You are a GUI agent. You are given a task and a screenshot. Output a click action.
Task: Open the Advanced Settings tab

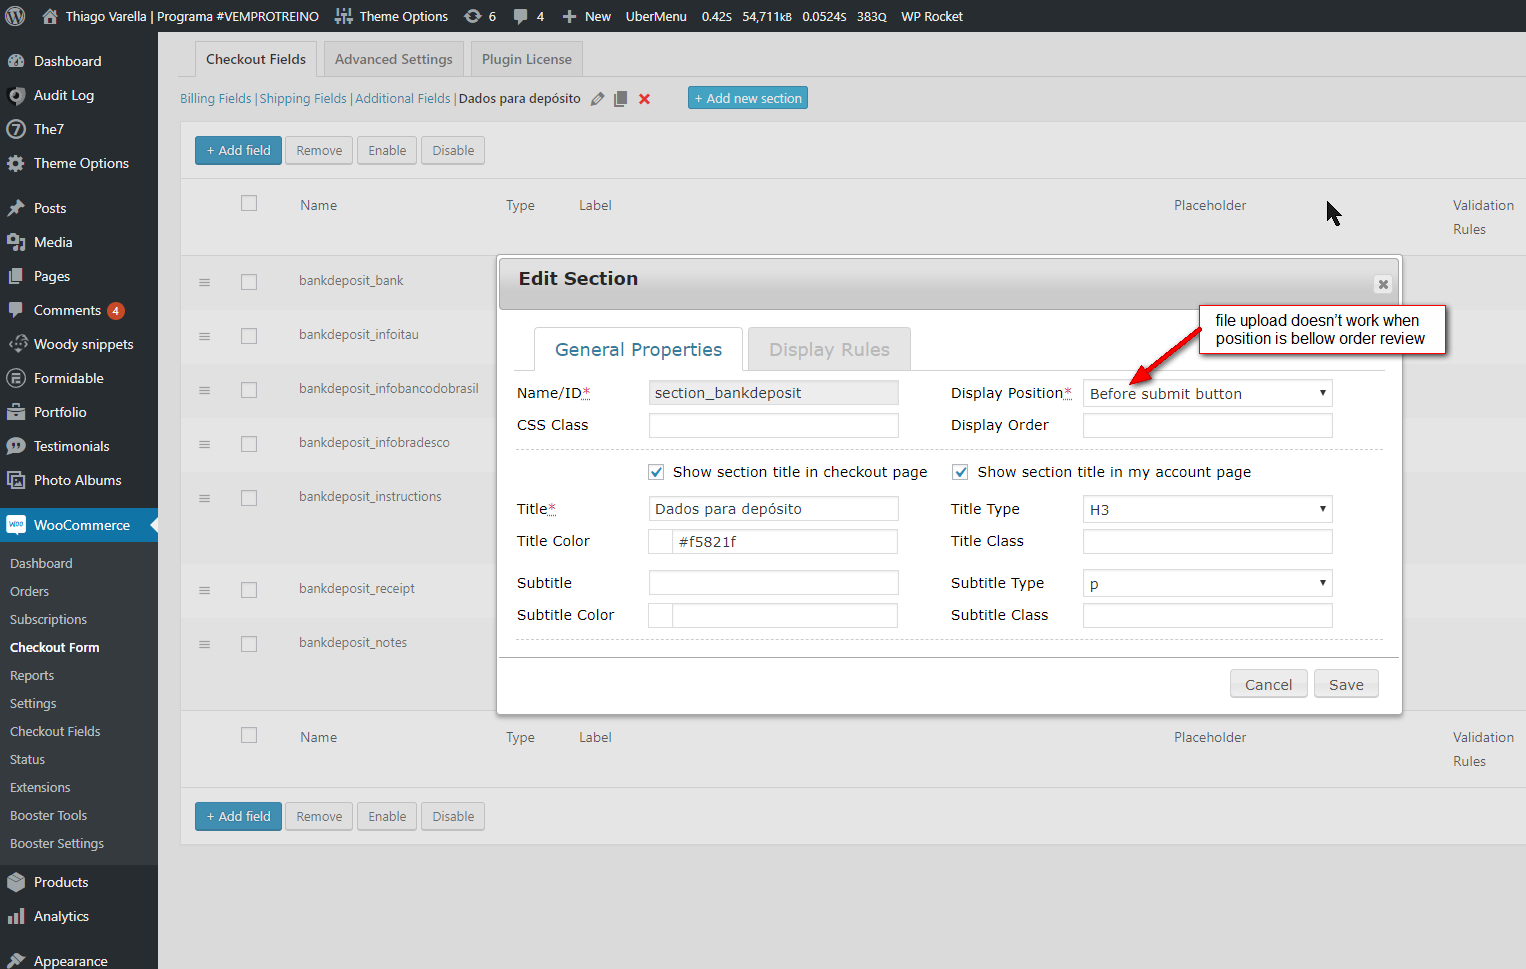pos(393,59)
